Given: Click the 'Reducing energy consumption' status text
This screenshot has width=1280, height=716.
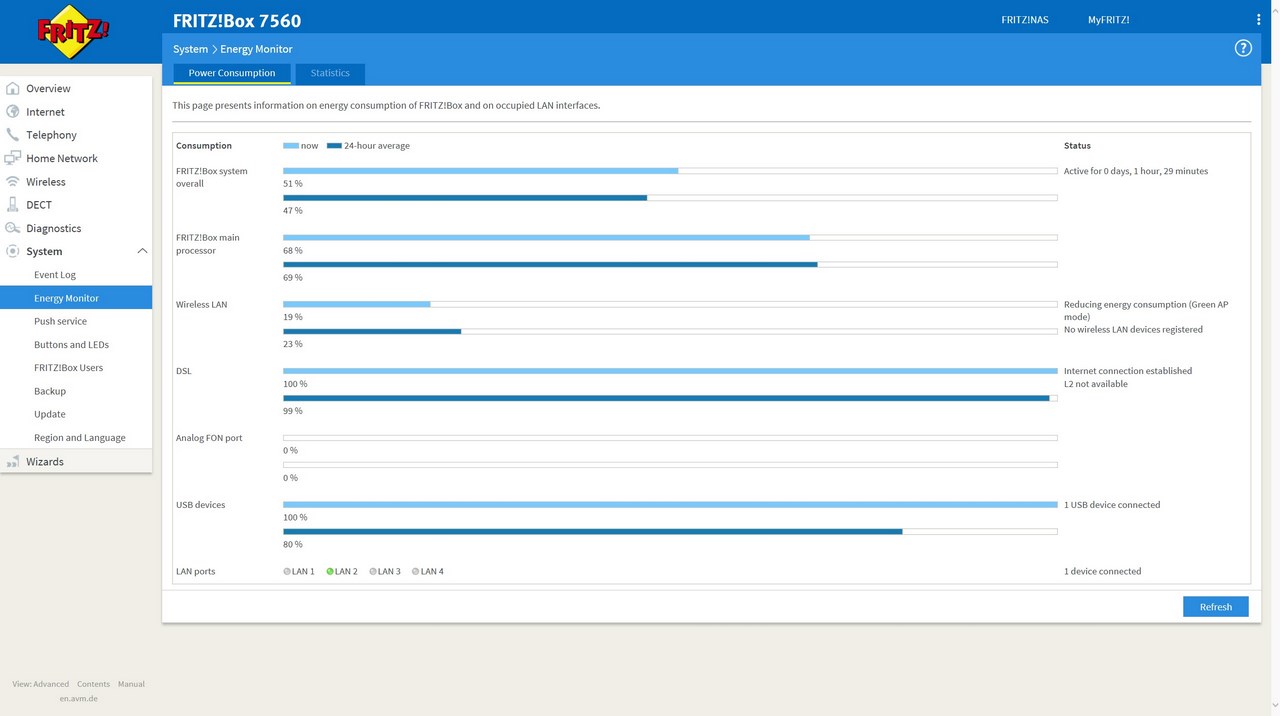Looking at the screenshot, I should 1146,311.
